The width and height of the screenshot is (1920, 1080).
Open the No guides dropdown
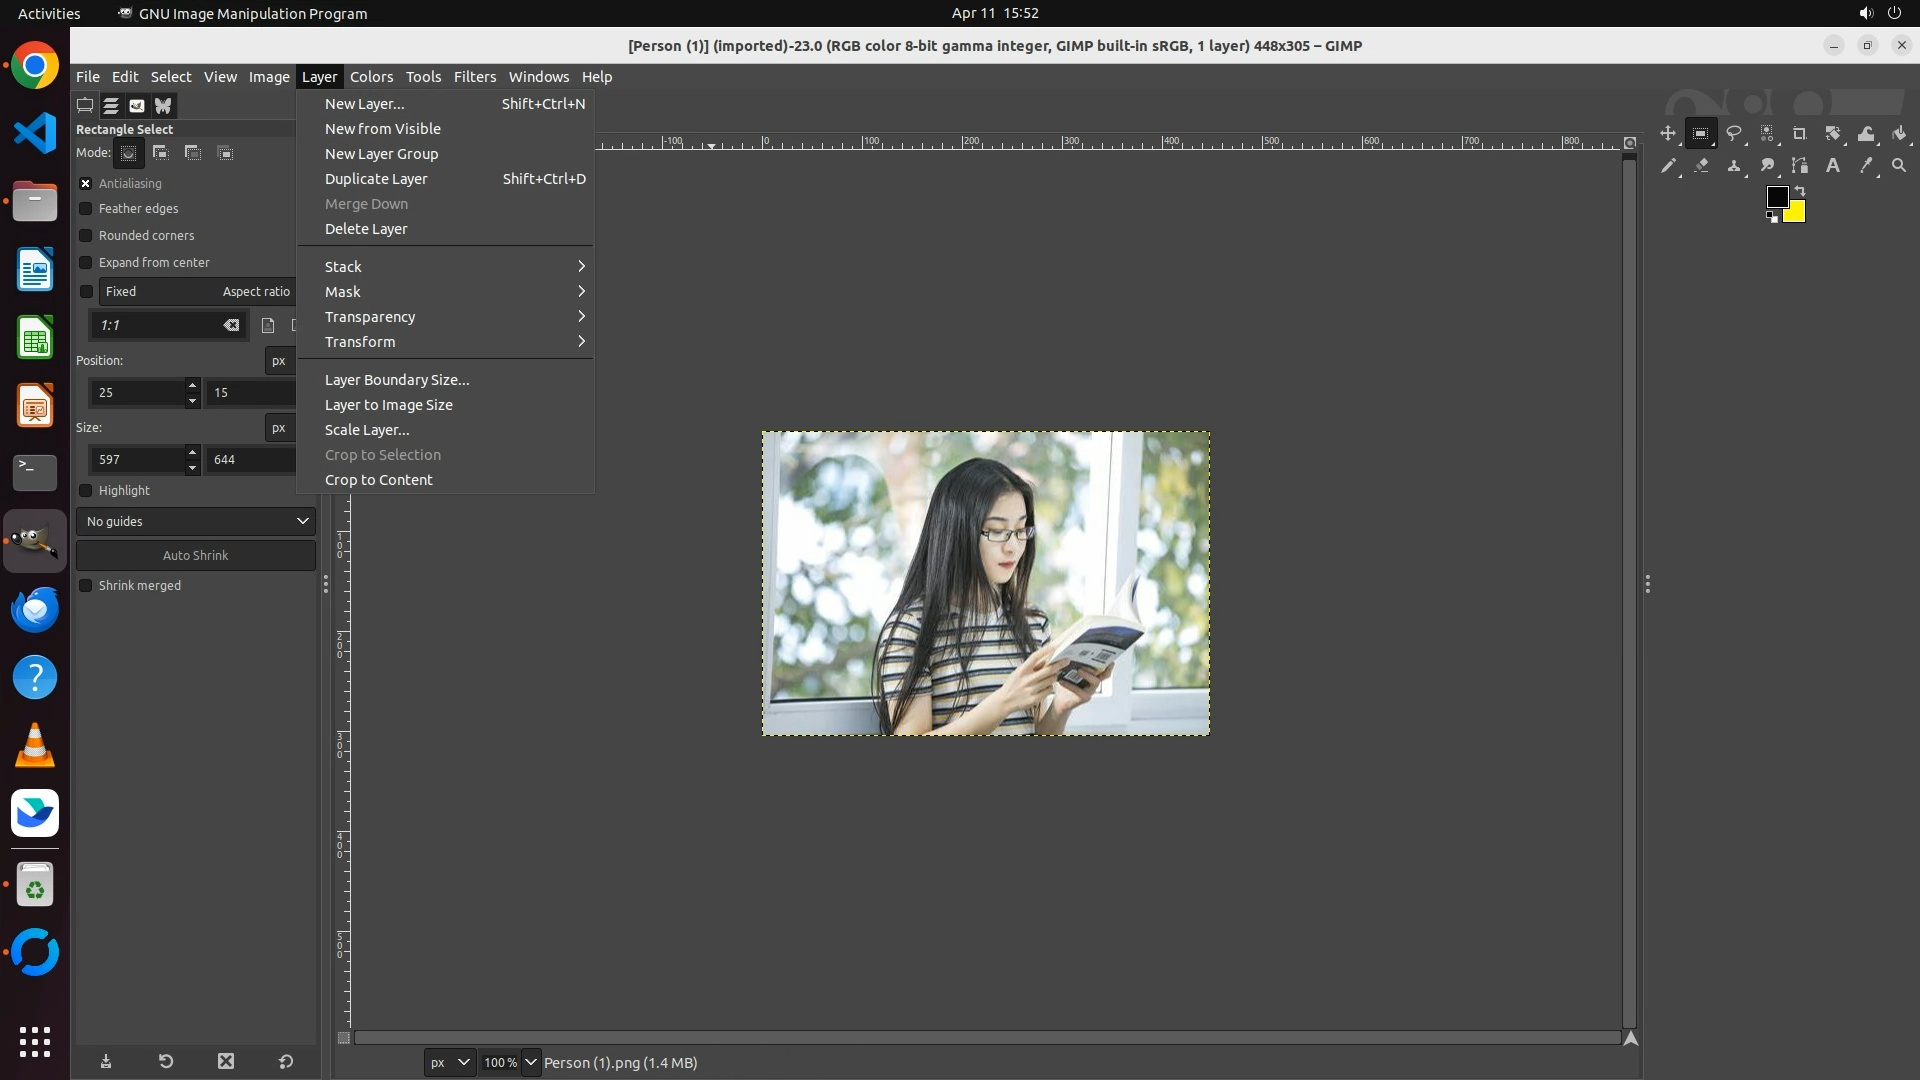coord(196,521)
